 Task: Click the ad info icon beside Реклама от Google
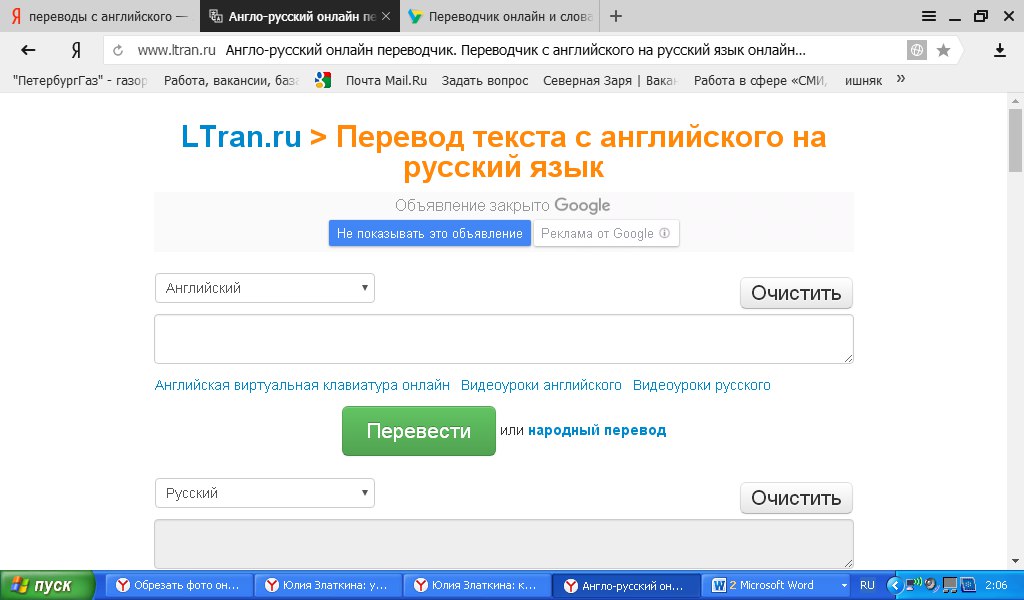pos(665,233)
